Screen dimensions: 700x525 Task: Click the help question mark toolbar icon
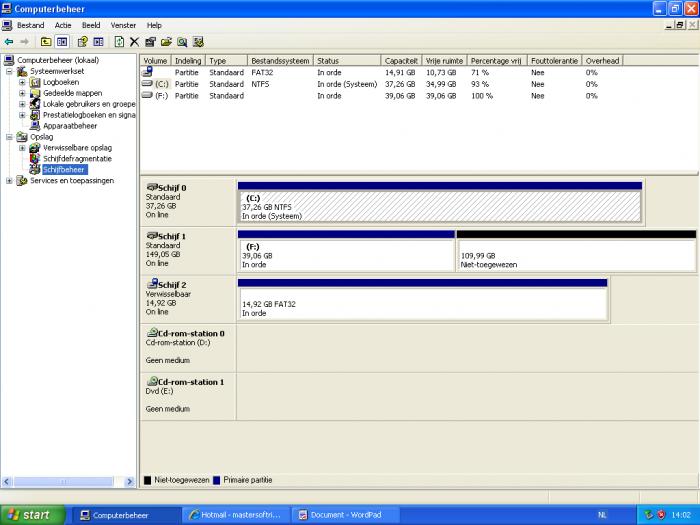click(x=82, y=42)
